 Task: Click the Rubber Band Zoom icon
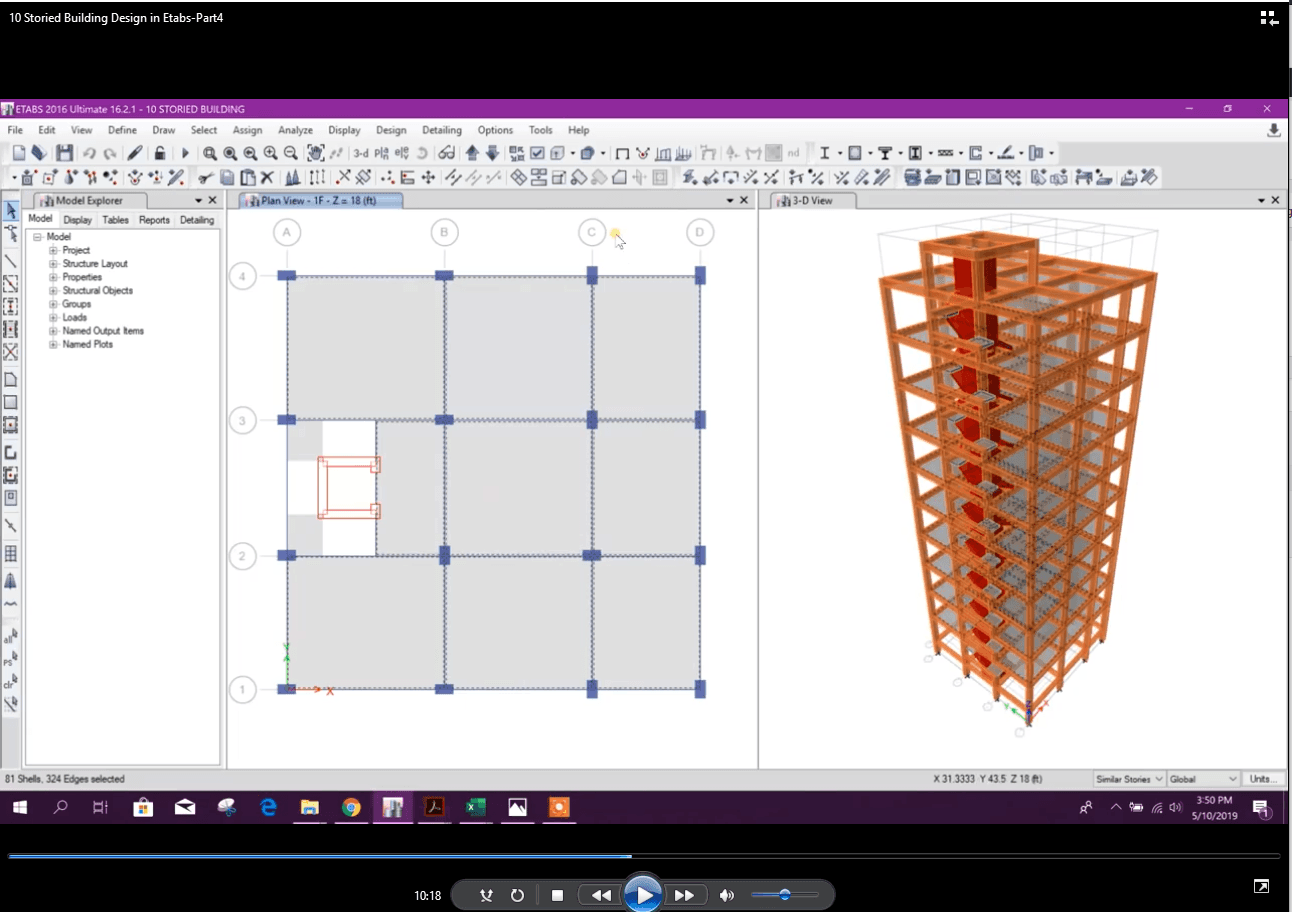coord(210,153)
